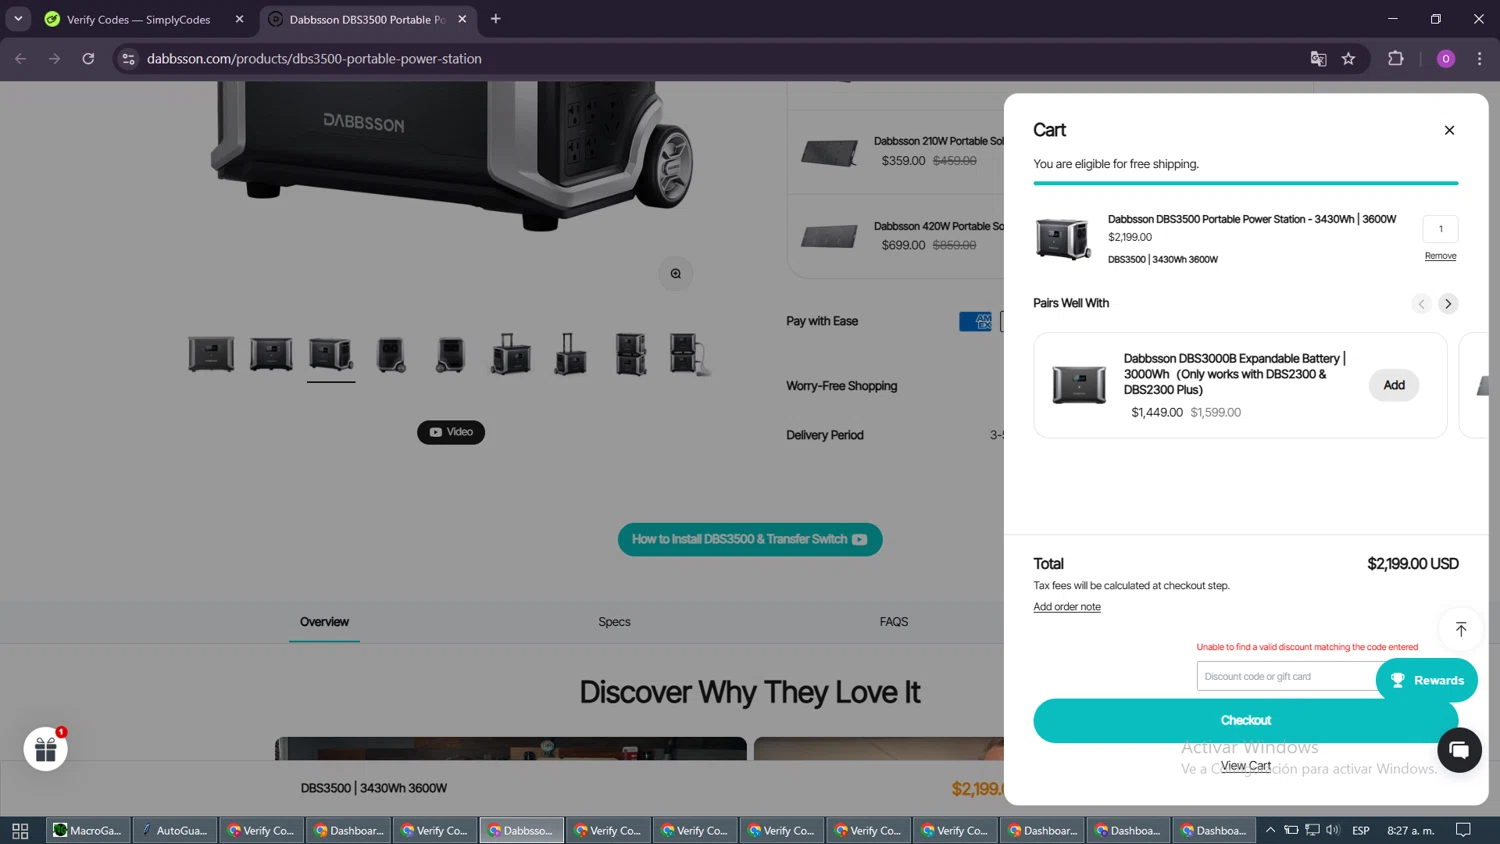Remove the DBS3500 item from cart
1500x844 pixels.
click(x=1440, y=256)
